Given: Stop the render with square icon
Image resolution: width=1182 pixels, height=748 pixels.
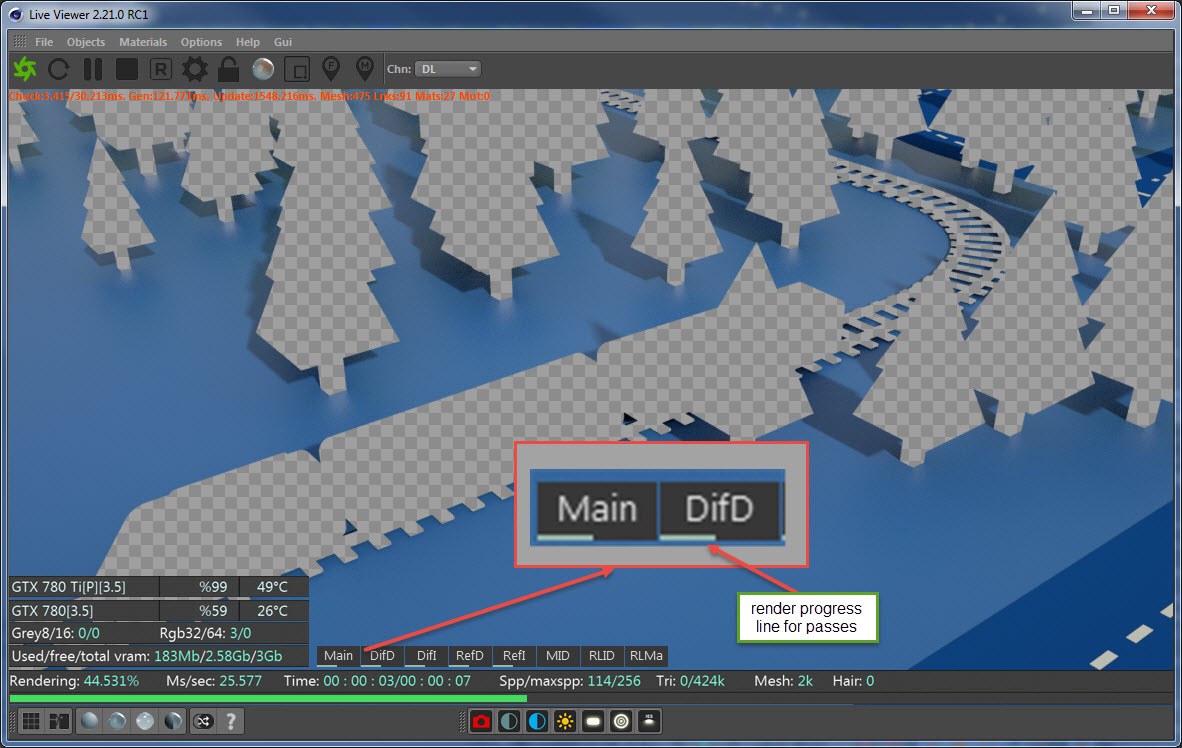Looking at the screenshot, I should tap(127, 69).
